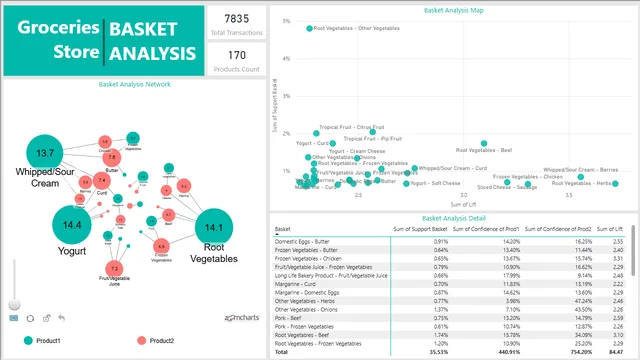Toggle Product1 in the network legend

tap(42, 340)
